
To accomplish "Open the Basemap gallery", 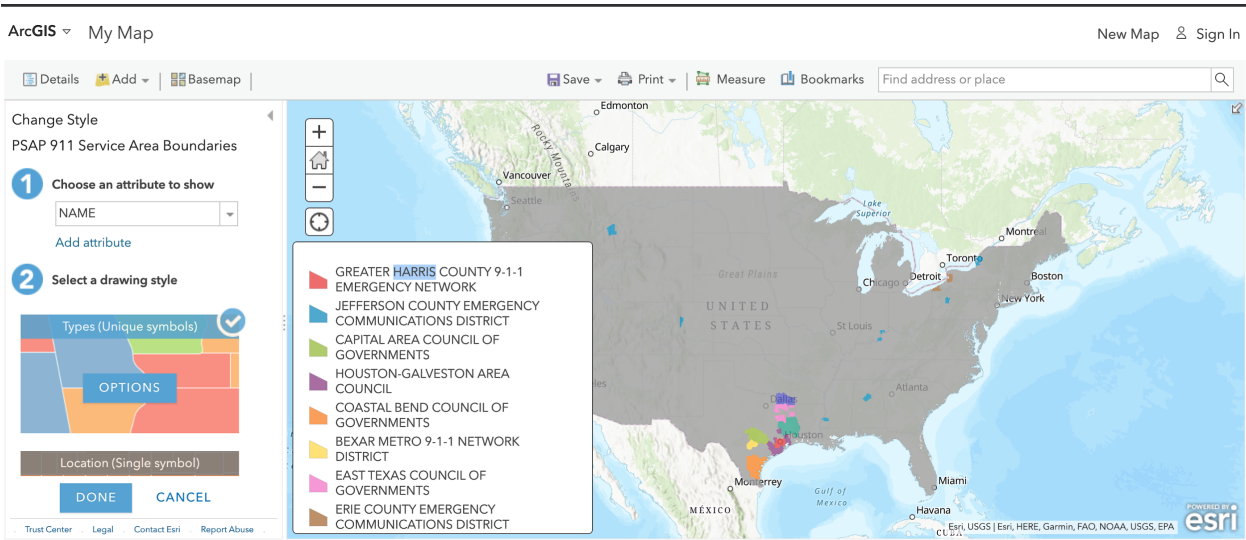I will coord(206,79).
